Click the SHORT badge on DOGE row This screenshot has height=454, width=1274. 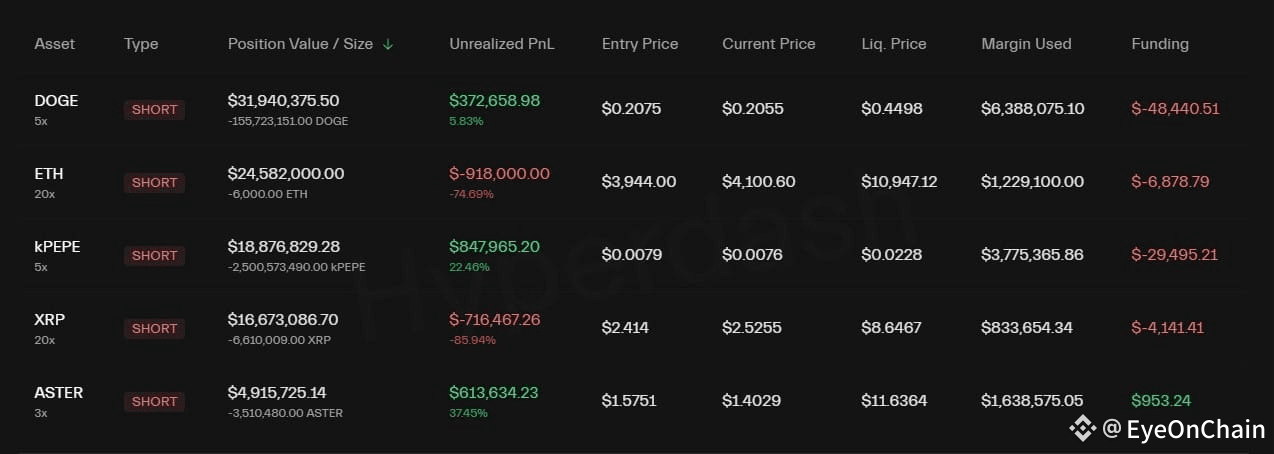154,110
